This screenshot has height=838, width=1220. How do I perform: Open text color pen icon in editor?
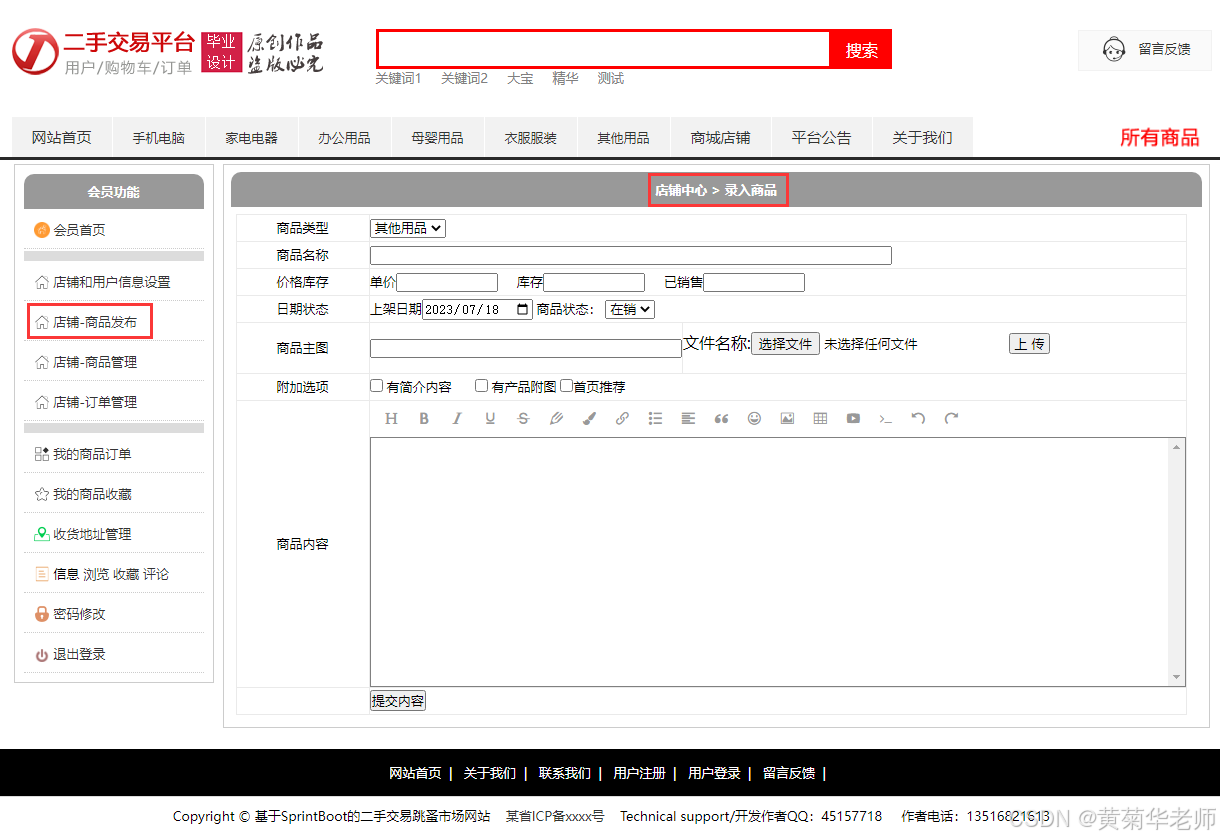[x=556, y=419]
